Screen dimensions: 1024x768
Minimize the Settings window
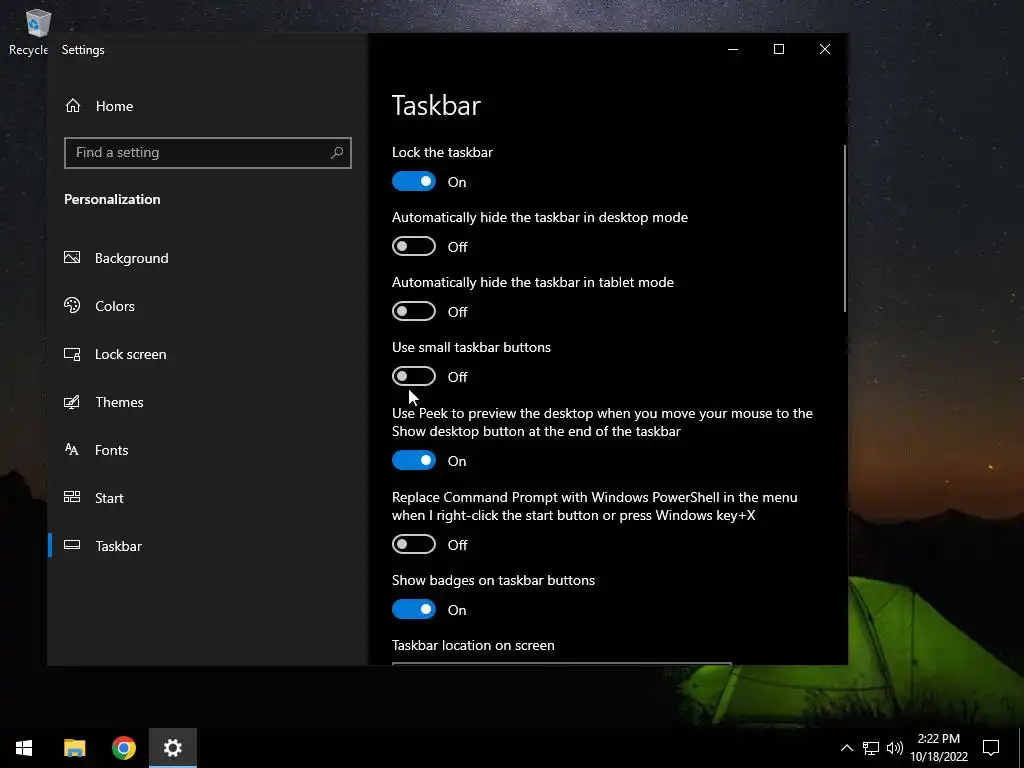[x=733, y=50]
